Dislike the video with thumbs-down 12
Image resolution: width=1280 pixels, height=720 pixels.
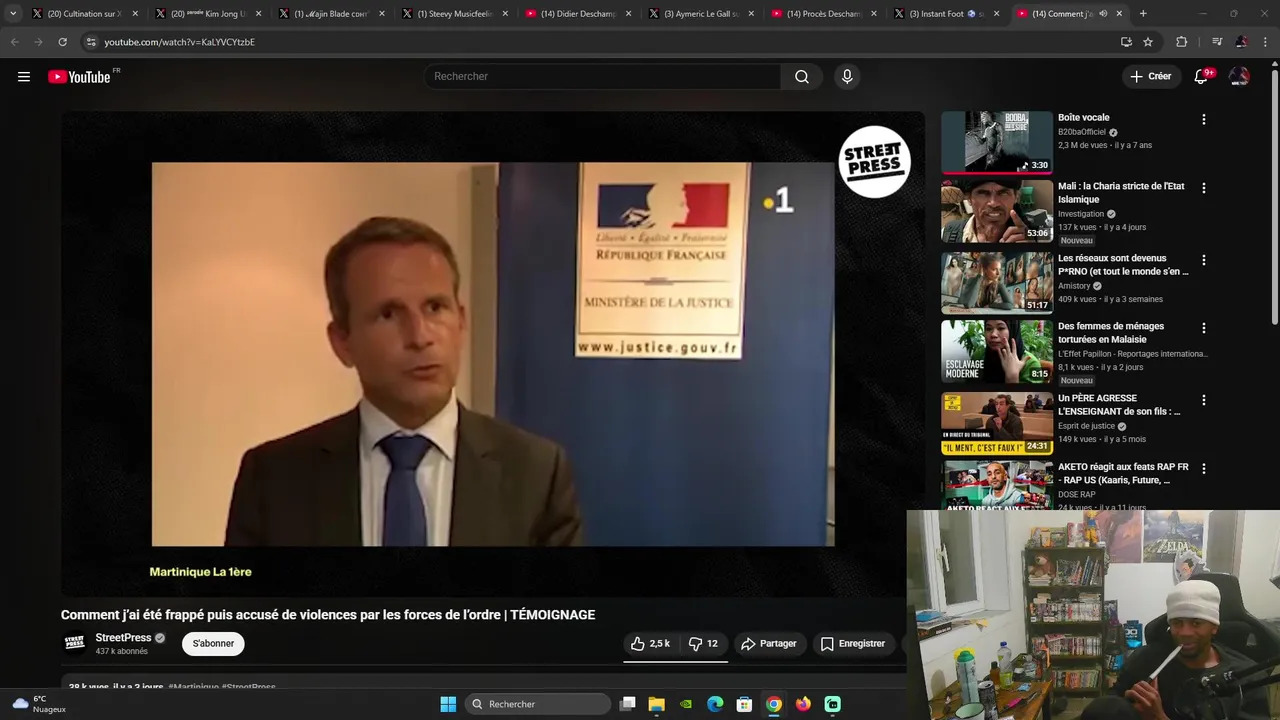coord(703,644)
